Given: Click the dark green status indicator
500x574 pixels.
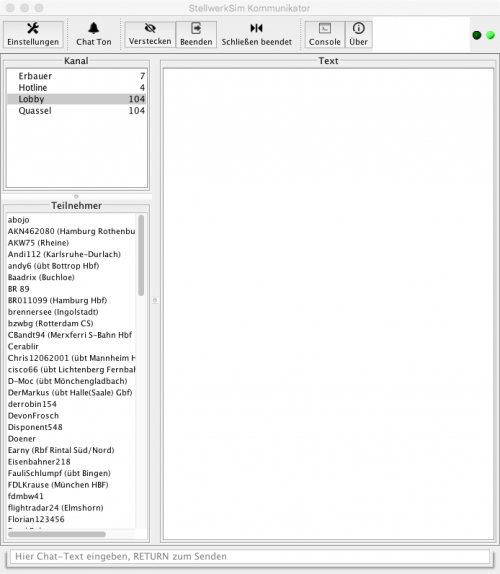Looking at the screenshot, I should pos(477,35).
